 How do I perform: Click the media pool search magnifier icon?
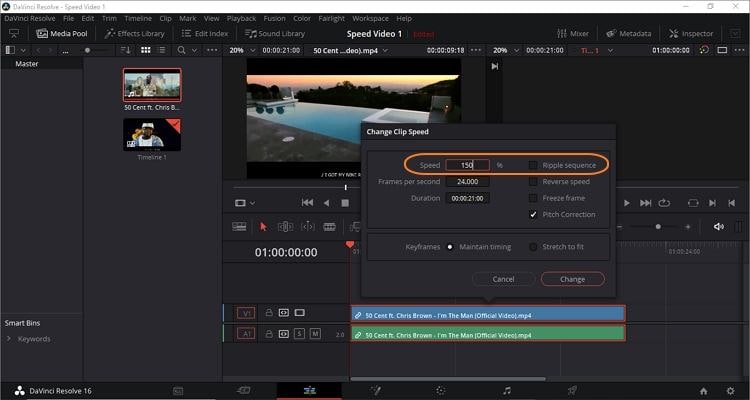(x=181, y=50)
